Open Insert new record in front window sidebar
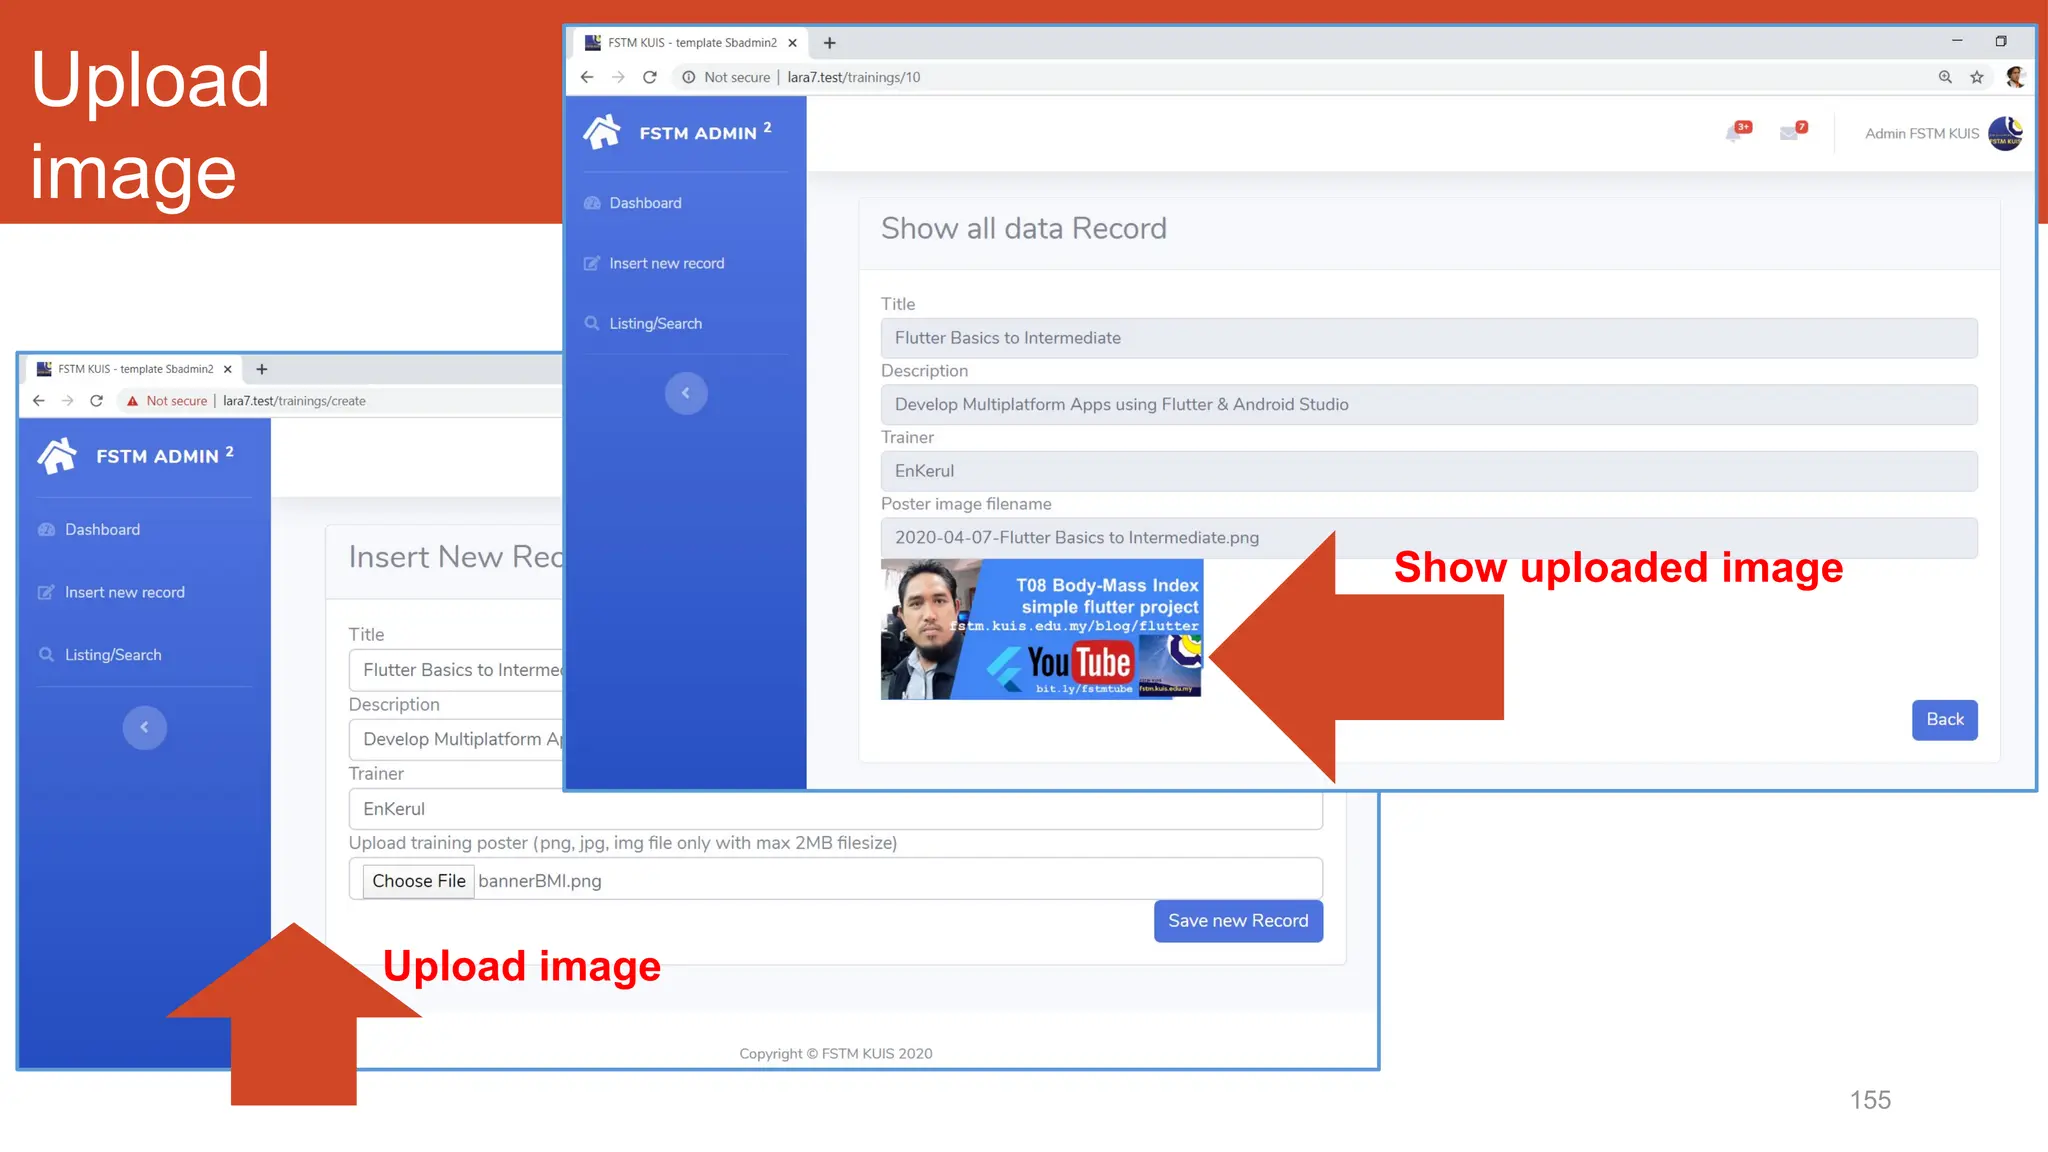Image resolution: width=2048 pixels, height=1152 pixels. (654, 263)
